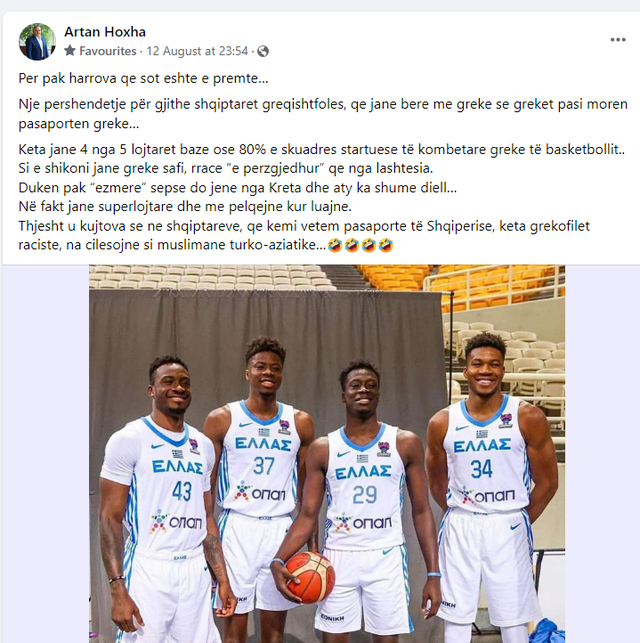Click the ΟΠΑΠ sponsor logo on jersey 43
Screen dimensions: 640x643
tap(176, 522)
